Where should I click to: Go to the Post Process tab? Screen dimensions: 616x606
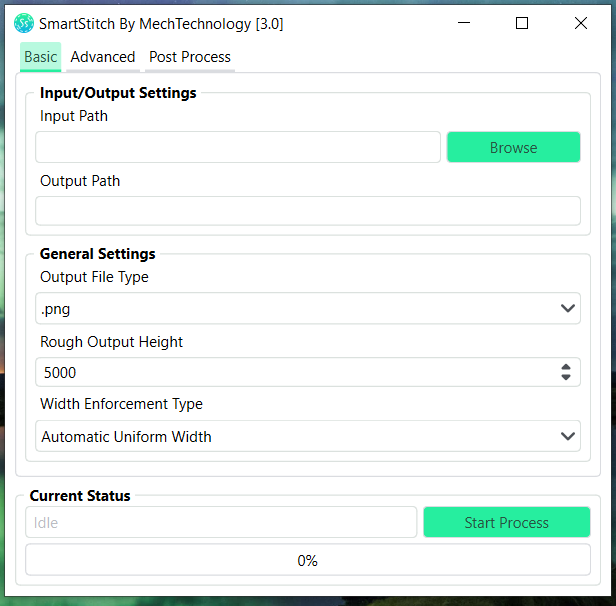point(190,57)
